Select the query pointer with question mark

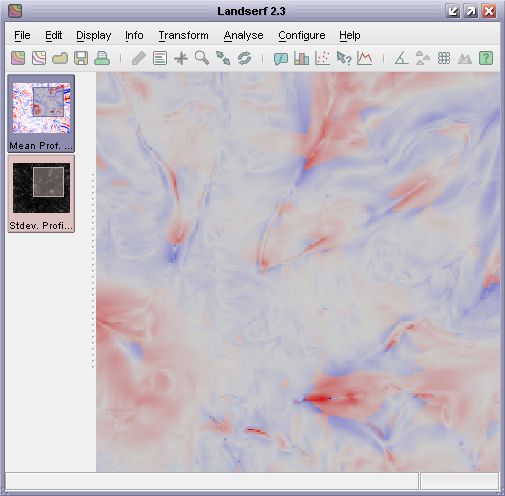point(344,58)
